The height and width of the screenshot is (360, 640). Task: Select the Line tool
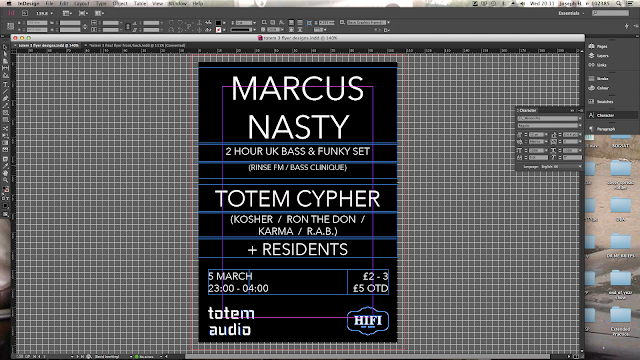tap(5, 91)
